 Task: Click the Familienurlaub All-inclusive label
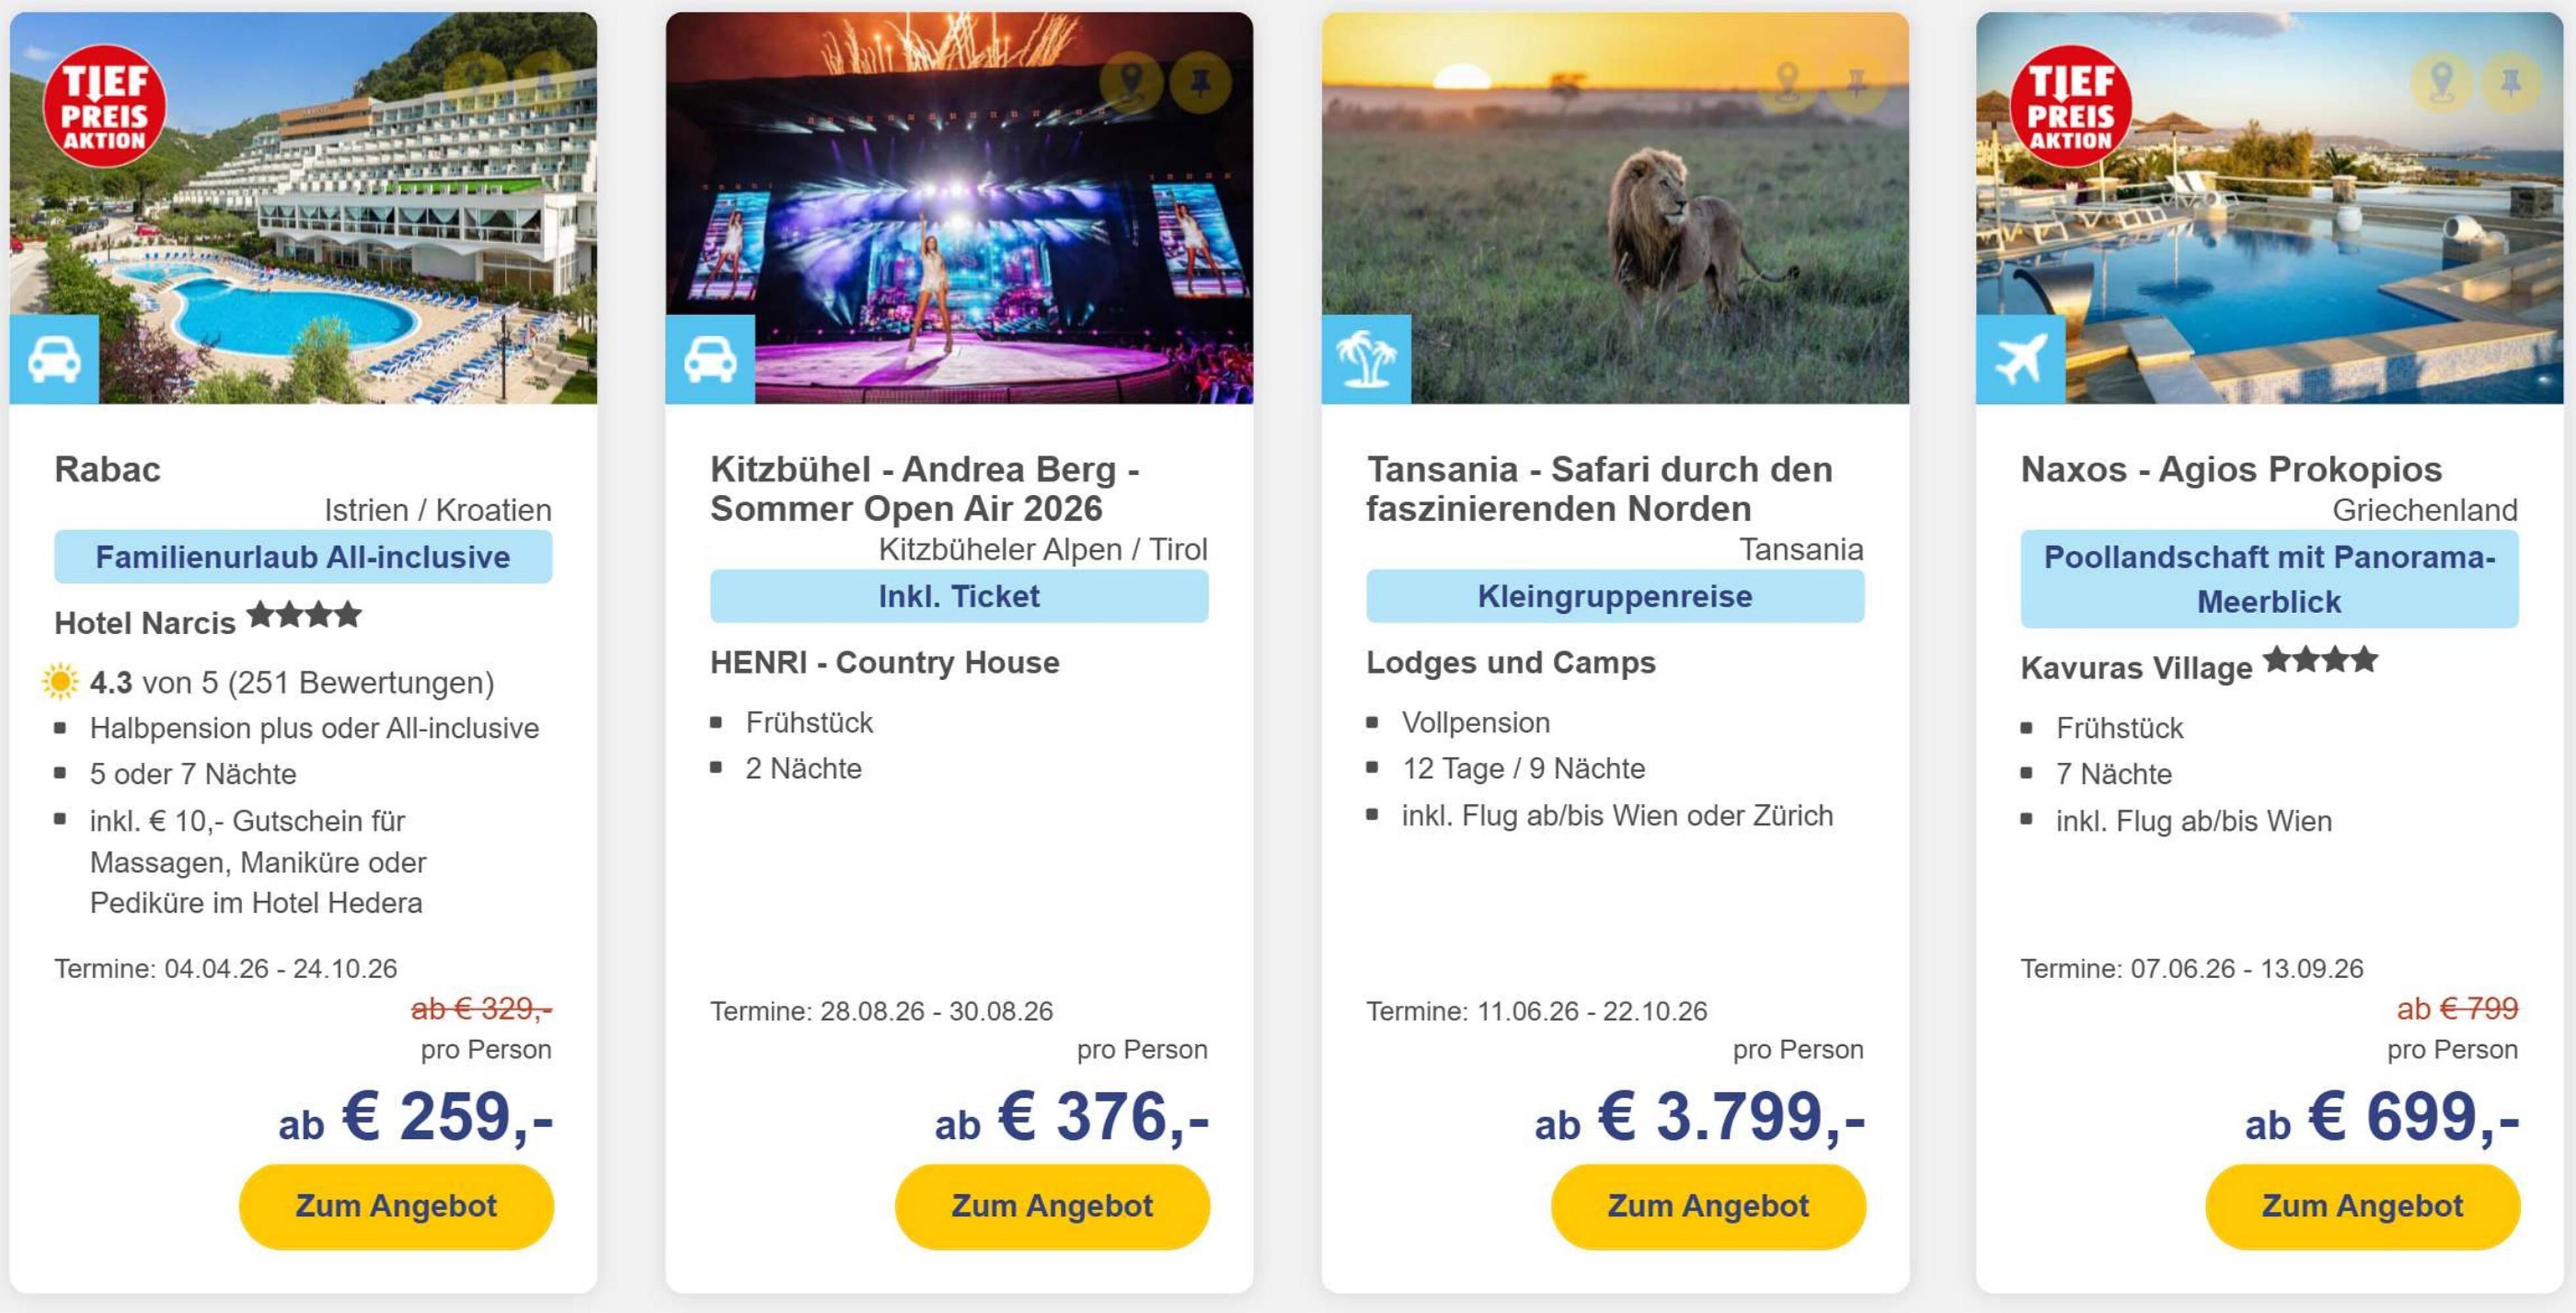tap(303, 557)
